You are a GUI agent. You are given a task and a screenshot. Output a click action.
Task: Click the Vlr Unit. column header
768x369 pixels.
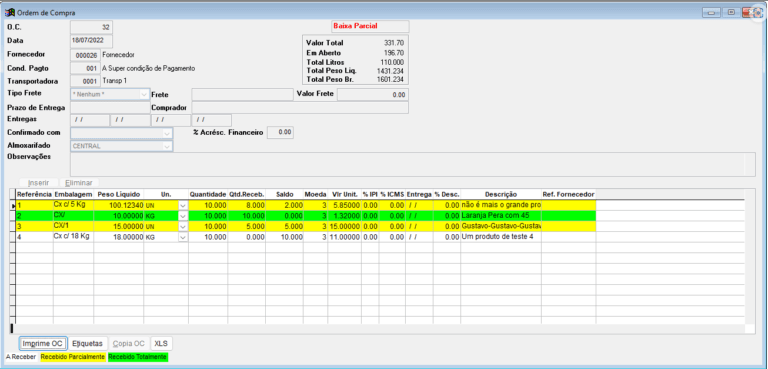point(345,195)
